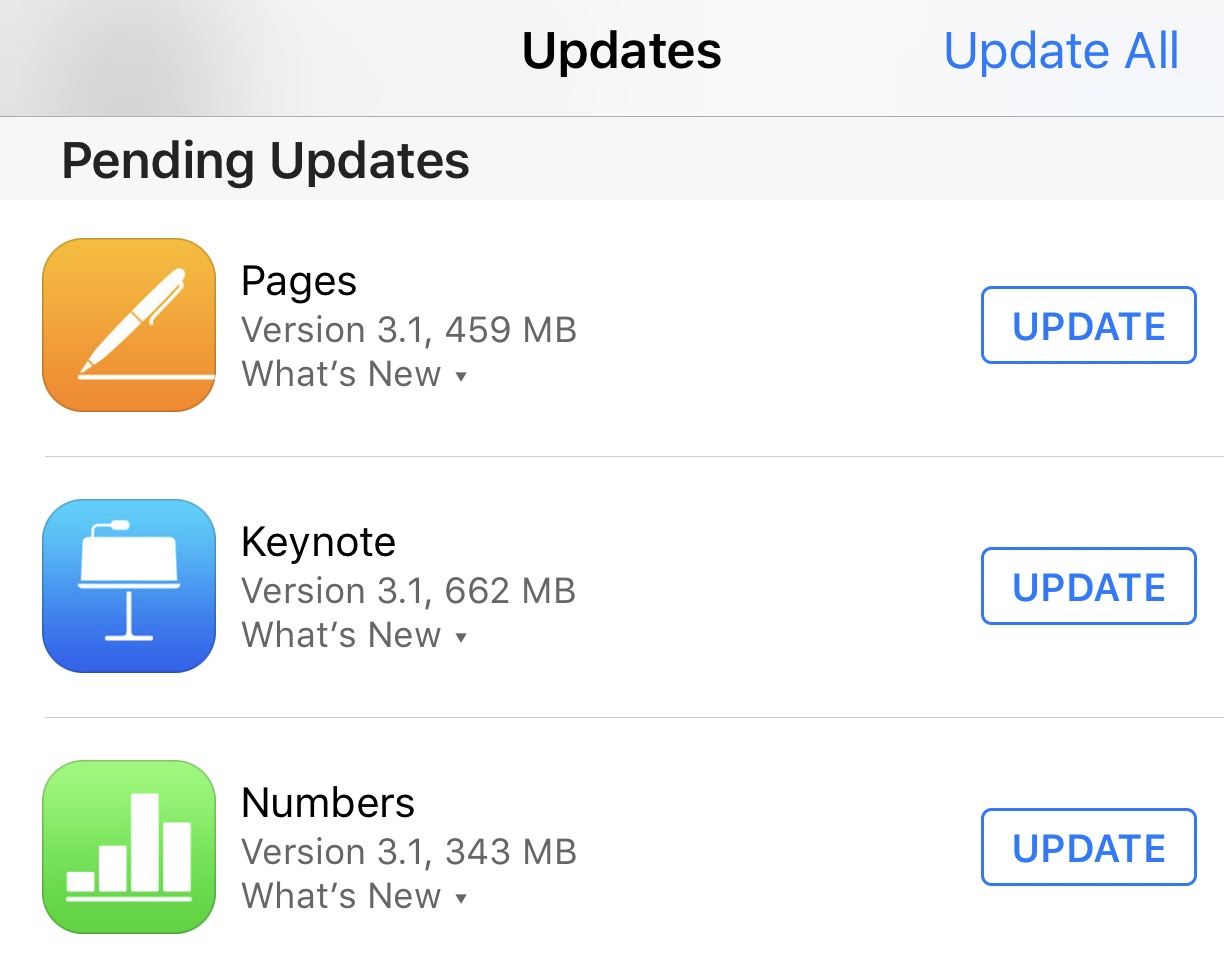1224x971 pixels.
Task: Tap the Pages app icon
Action: pos(129,325)
